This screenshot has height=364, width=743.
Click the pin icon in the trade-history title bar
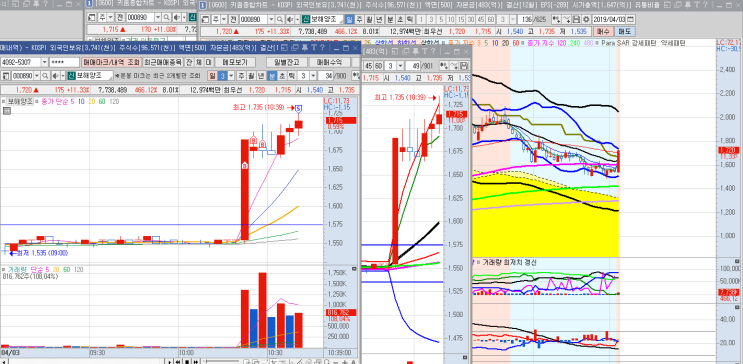point(305,48)
